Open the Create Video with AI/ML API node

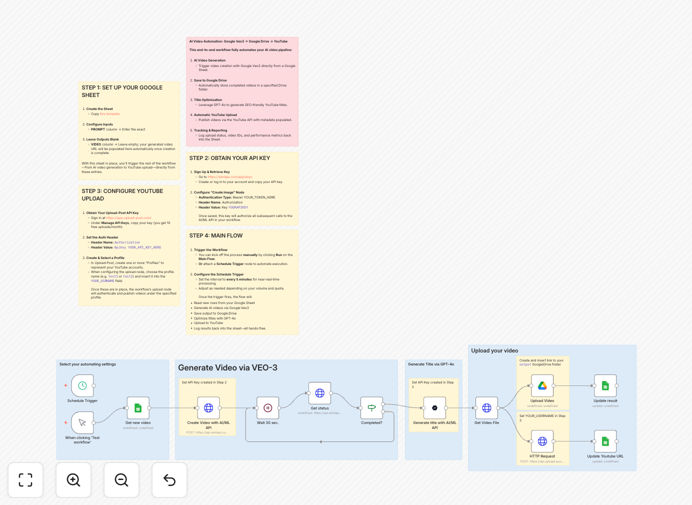pyautogui.click(x=208, y=408)
